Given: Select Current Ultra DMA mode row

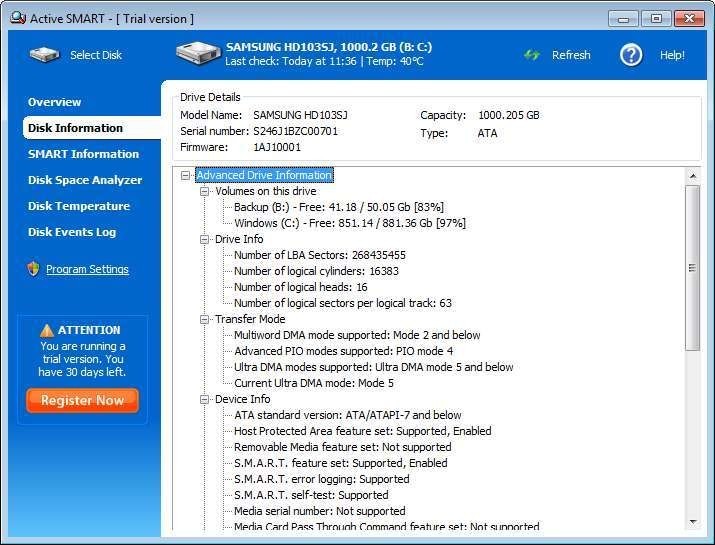Looking at the screenshot, I should click(314, 383).
